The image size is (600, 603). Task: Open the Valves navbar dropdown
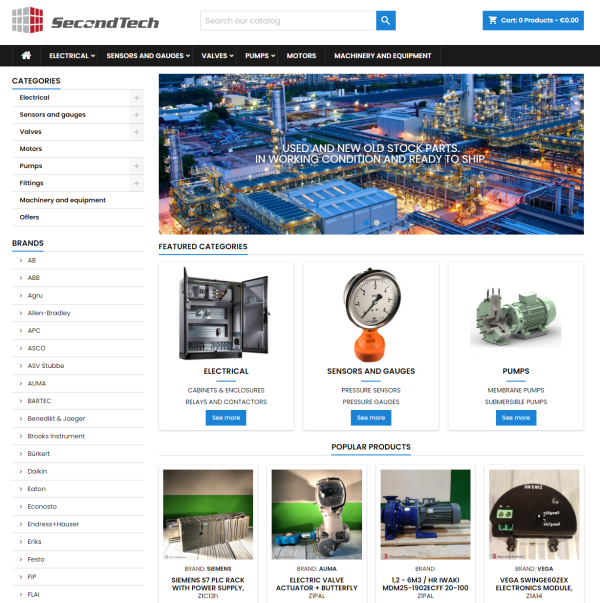[217, 55]
